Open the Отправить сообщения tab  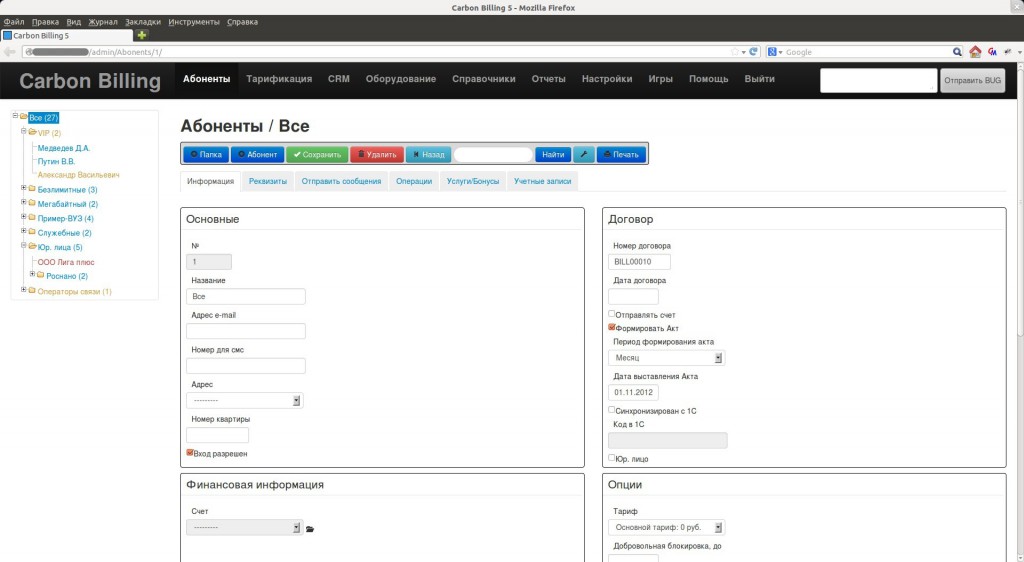tap(342, 181)
